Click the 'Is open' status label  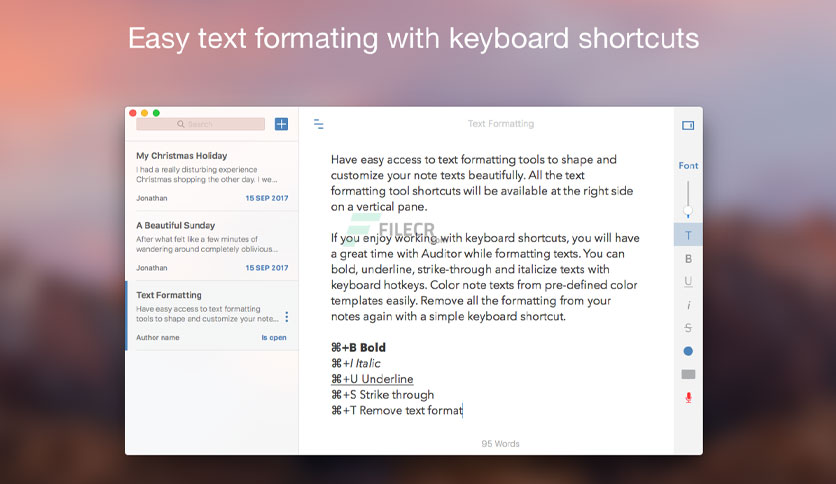click(274, 337)
